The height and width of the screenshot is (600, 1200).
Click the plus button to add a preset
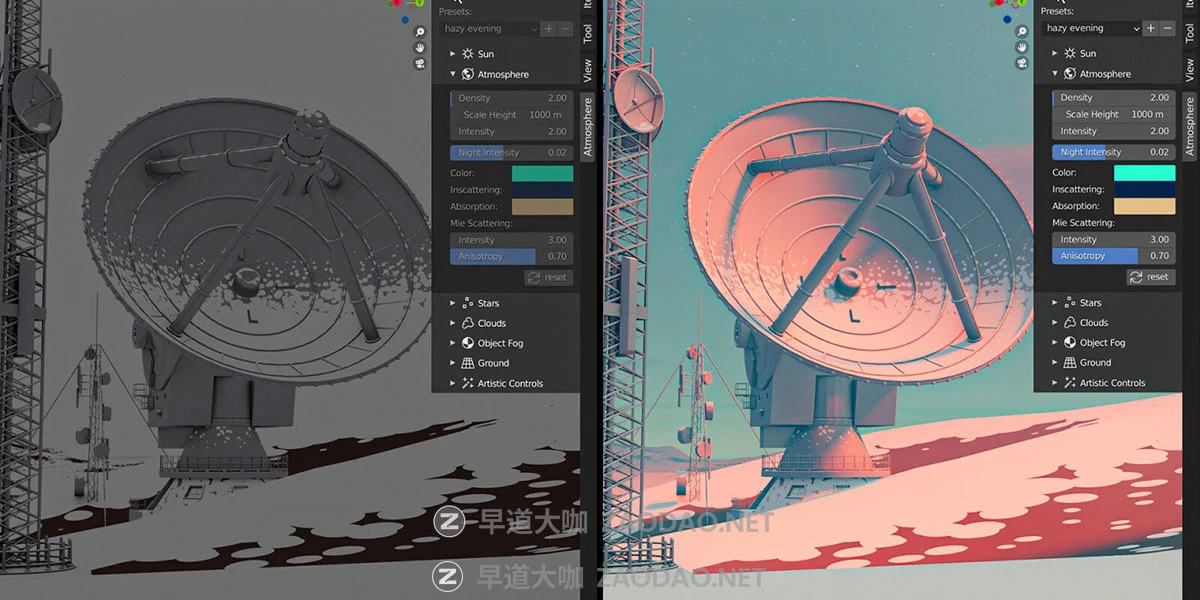(547, 28)
